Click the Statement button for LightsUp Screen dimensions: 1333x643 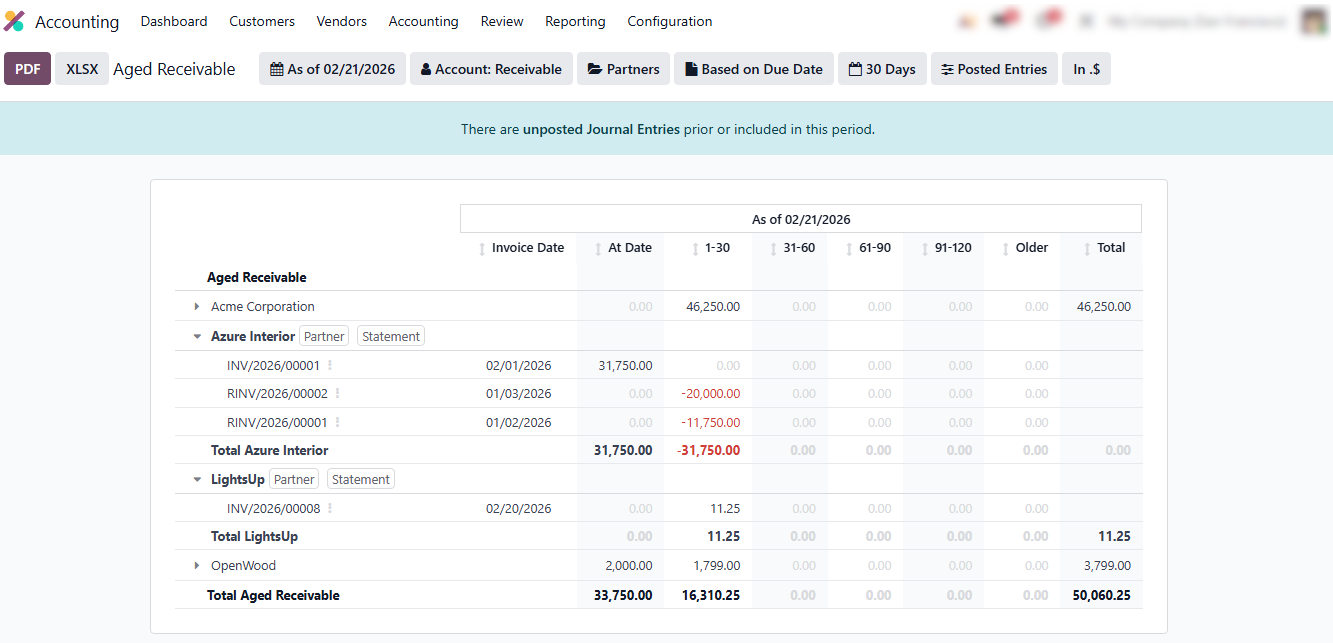pos(360,480)
